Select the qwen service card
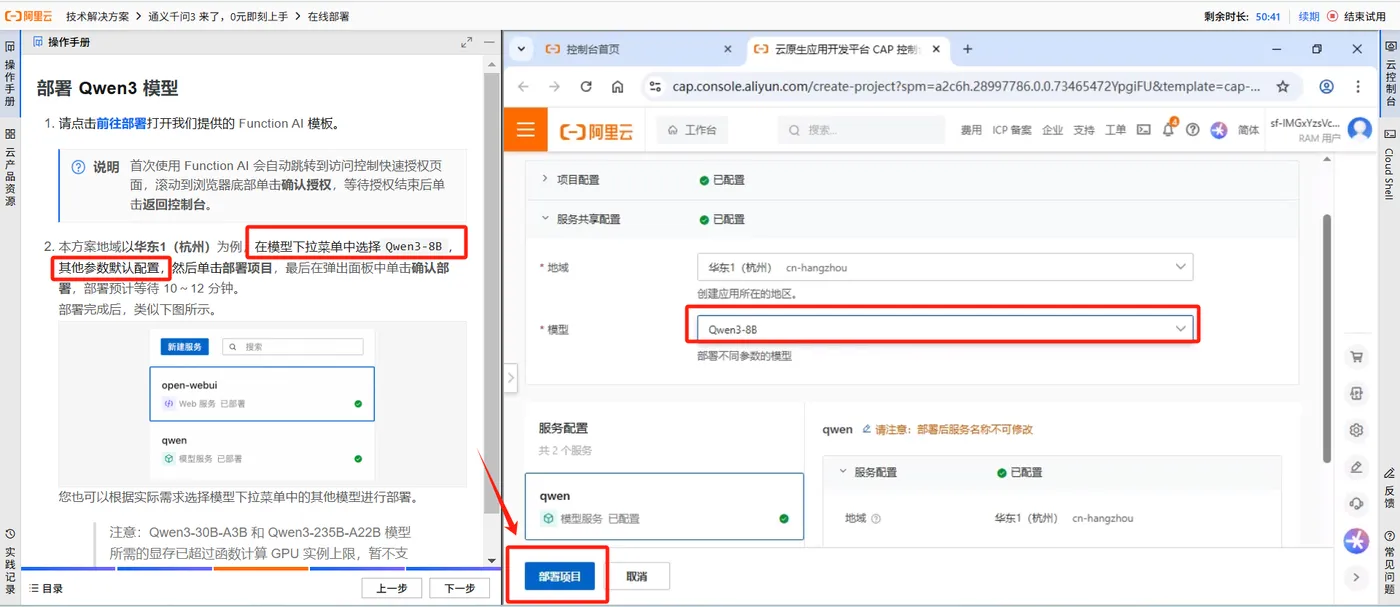Screen dimensions: 1400x607 point(664,506)
